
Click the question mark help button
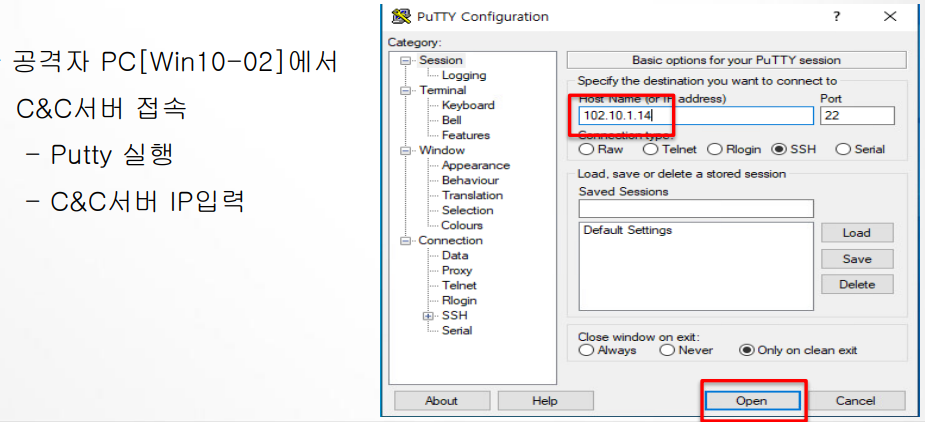837,17
